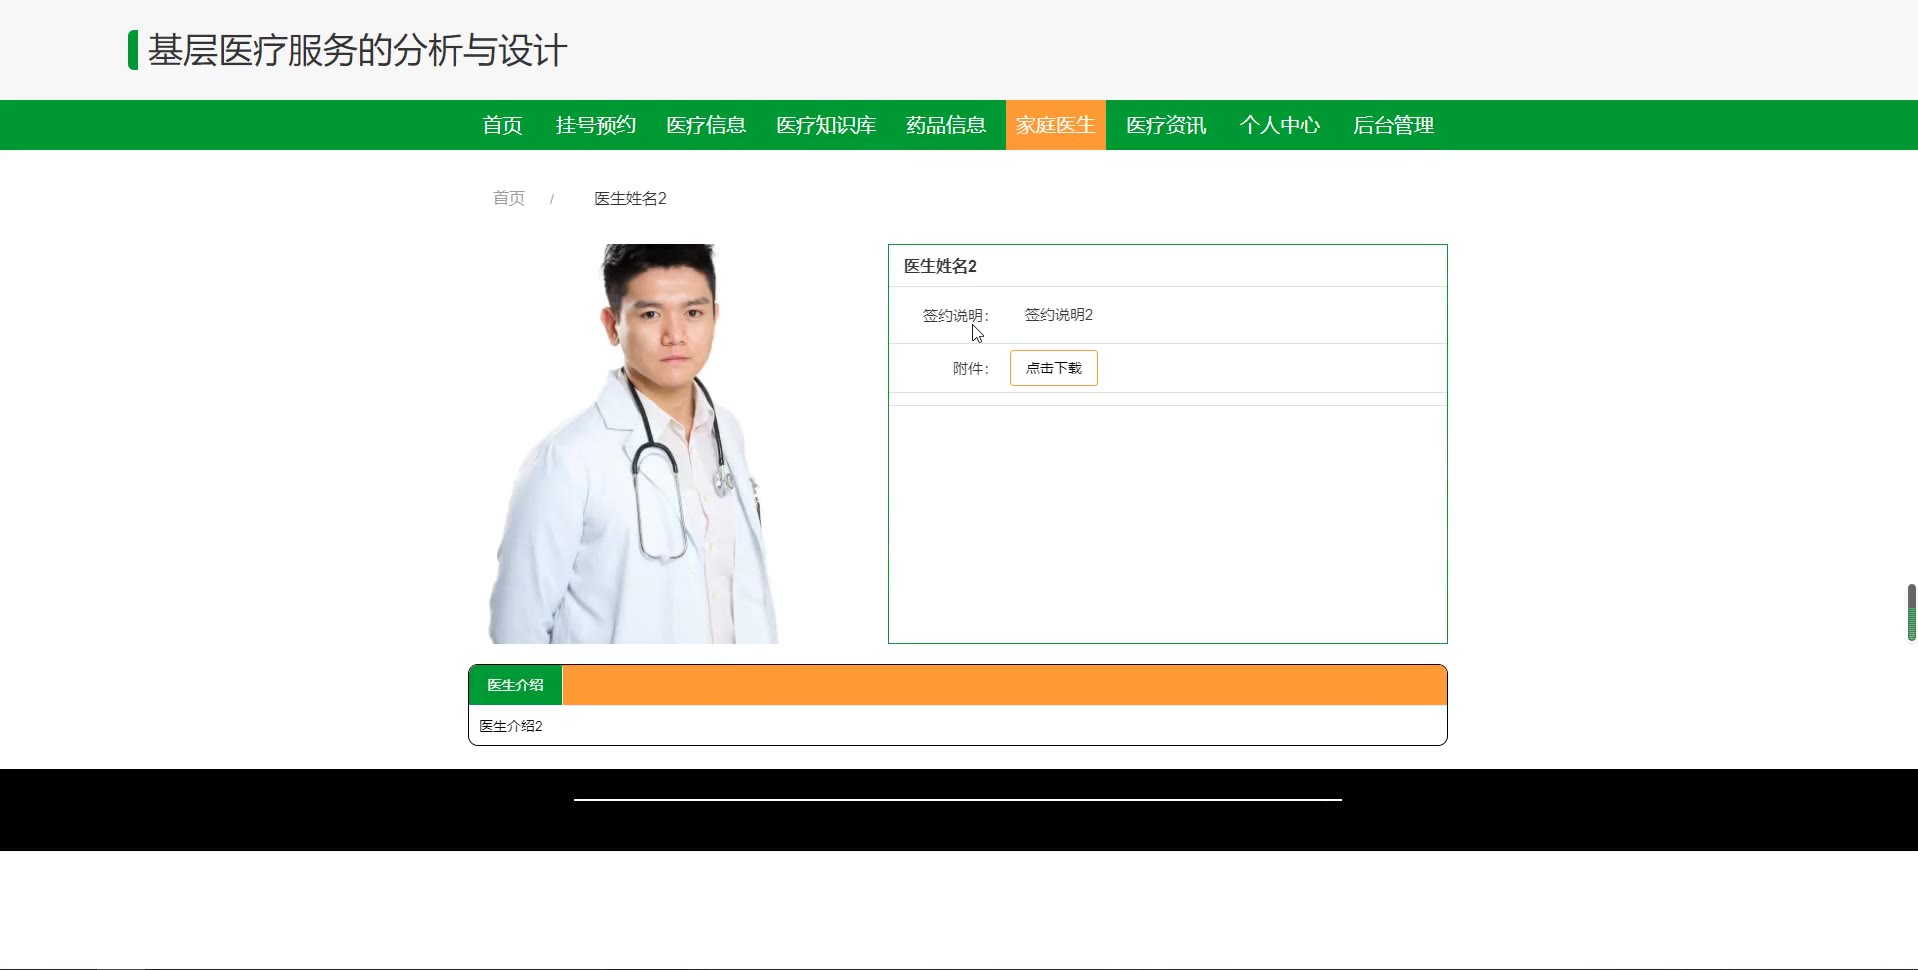Click the 医生姓名2 breadcrumb text
This screenshot has height=970, width=1918.
[630, 198]
